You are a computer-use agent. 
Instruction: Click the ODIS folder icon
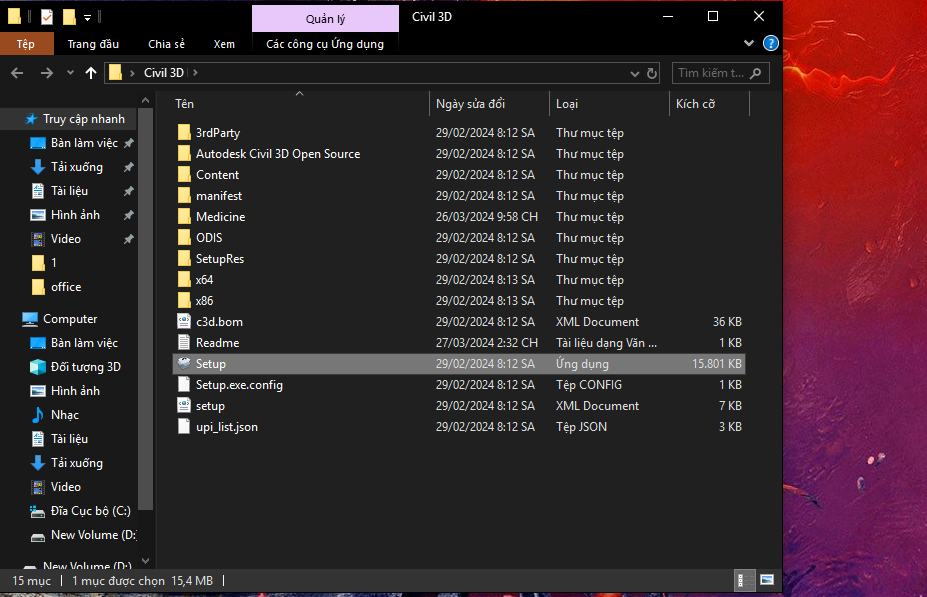(x=184, y=238)
